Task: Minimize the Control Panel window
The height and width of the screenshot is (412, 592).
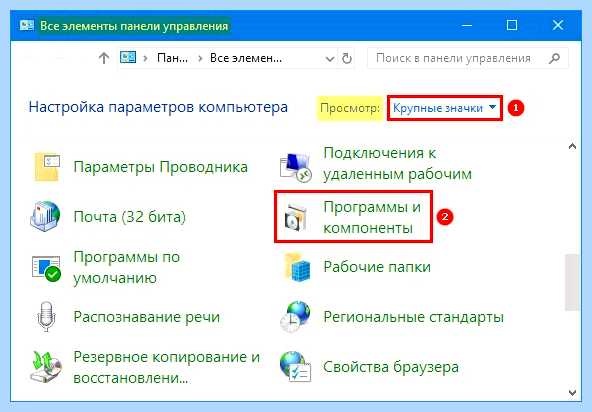Action: (x=467, y=25)
